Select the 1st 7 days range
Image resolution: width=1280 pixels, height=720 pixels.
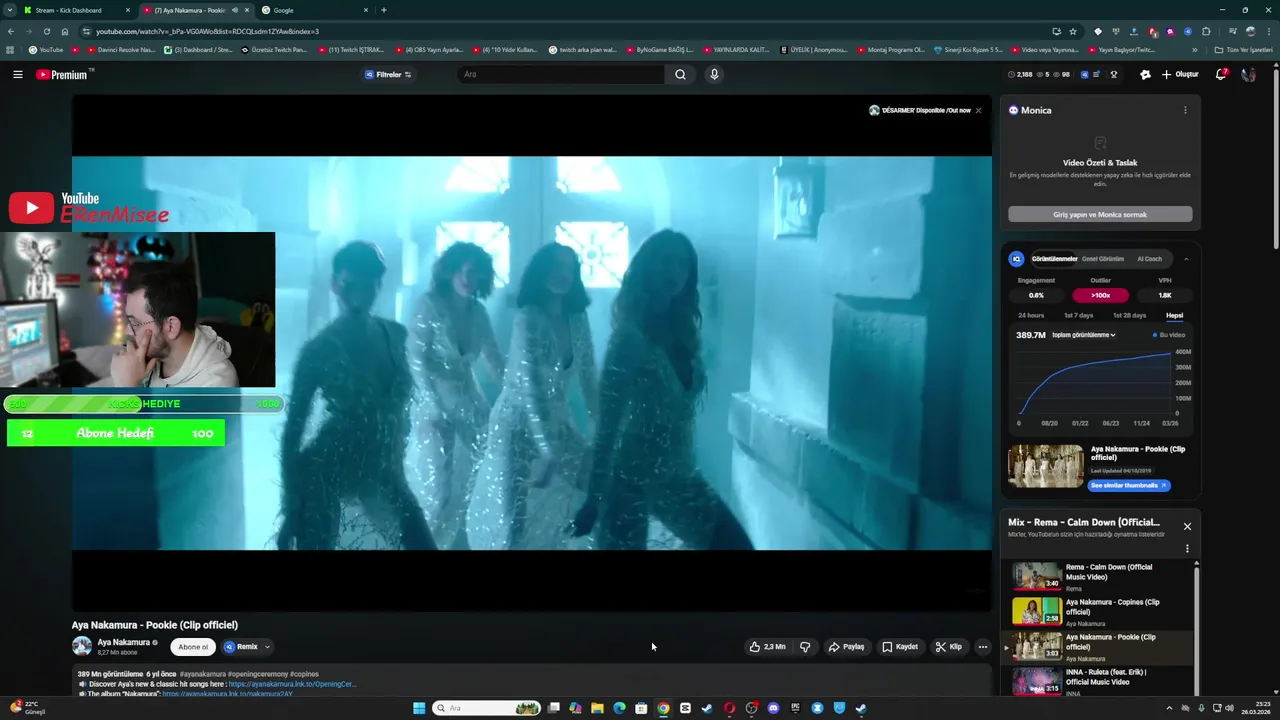pyautogui.click(x=1078, y=315)
